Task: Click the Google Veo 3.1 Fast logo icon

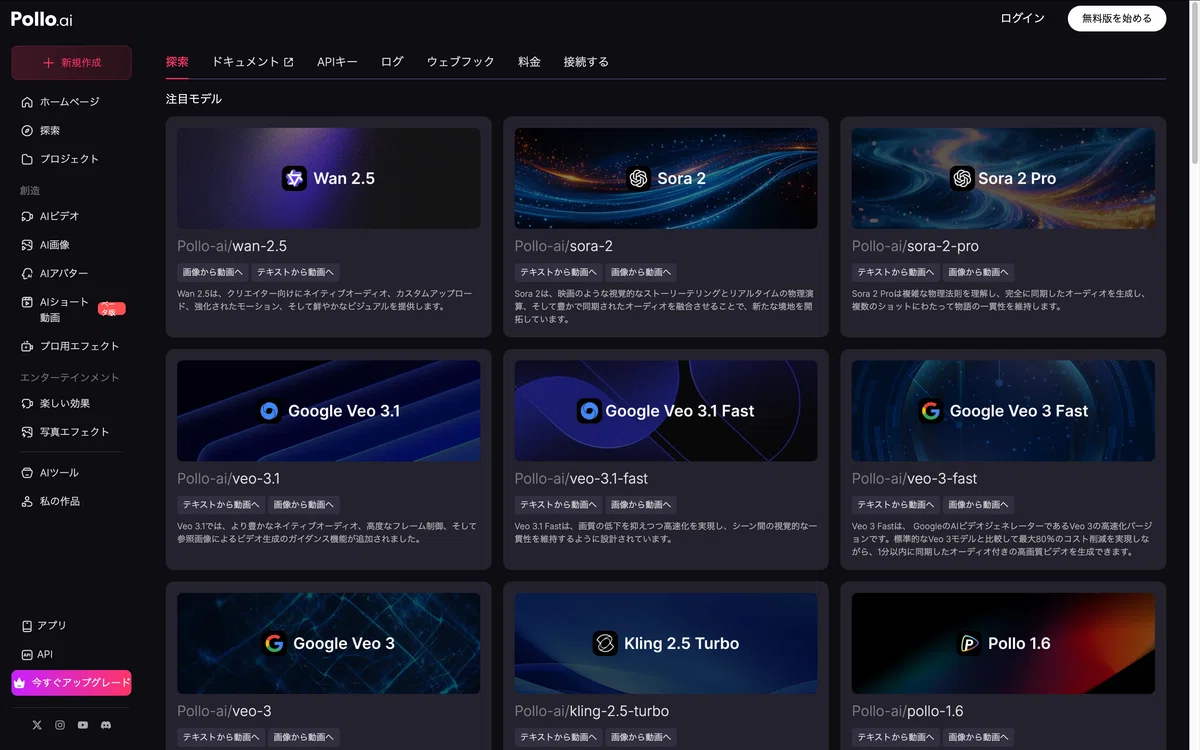Action: point(589,411)
